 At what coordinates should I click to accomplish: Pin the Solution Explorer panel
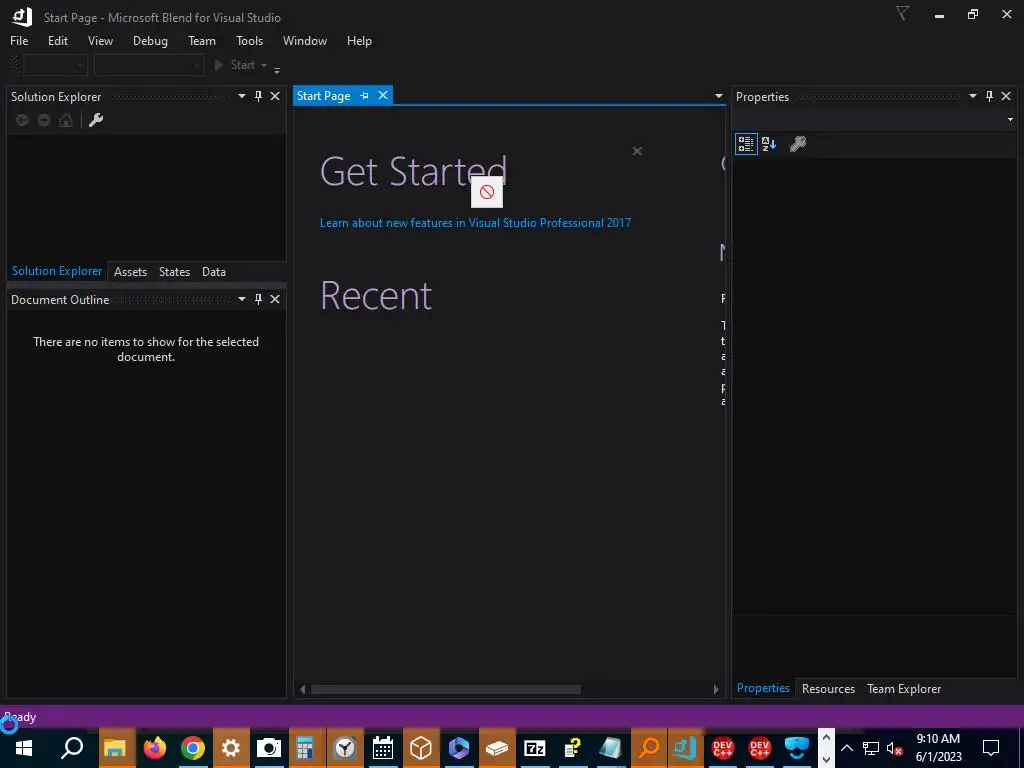[x=259, y=97]
